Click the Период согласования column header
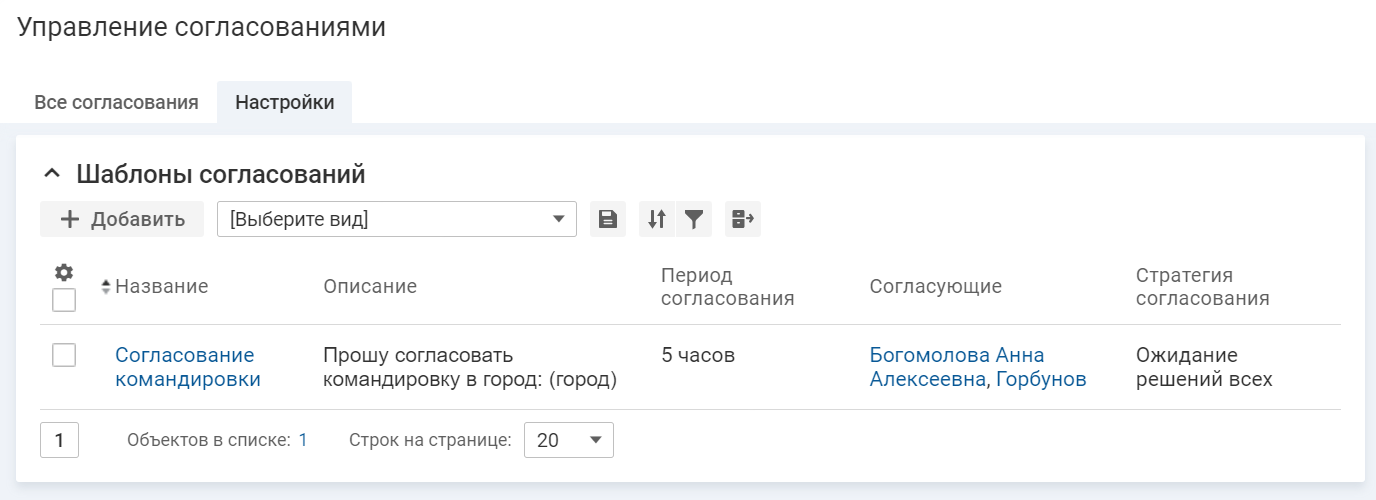 click(727, 287)
